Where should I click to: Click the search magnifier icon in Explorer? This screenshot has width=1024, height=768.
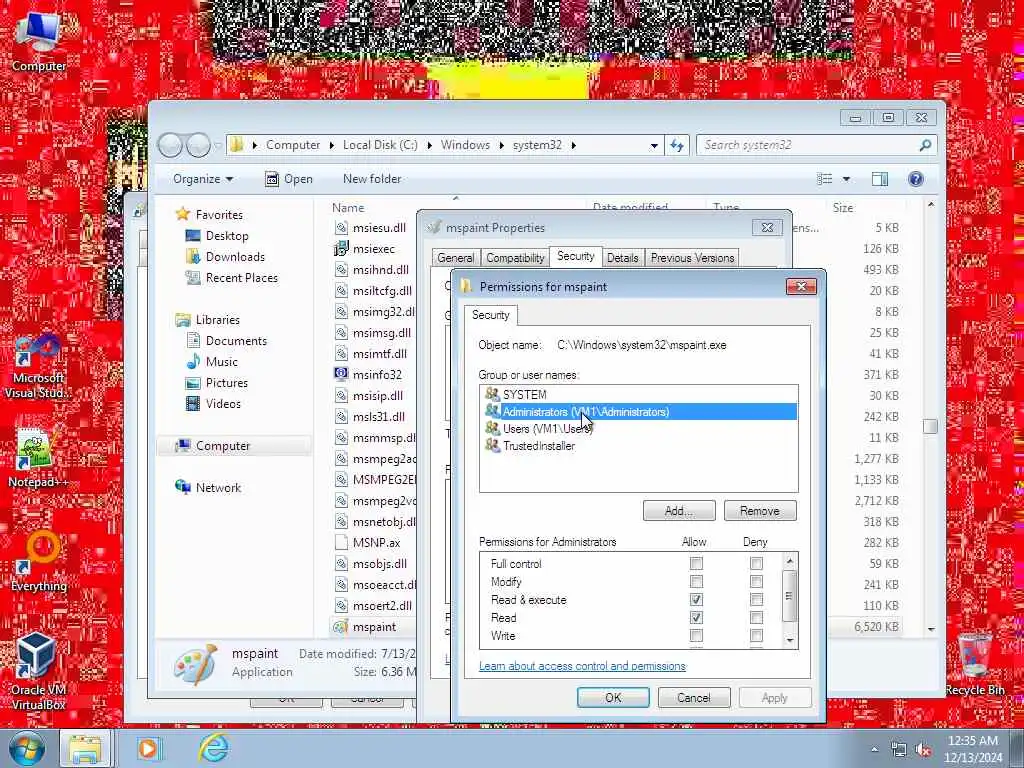925,145
